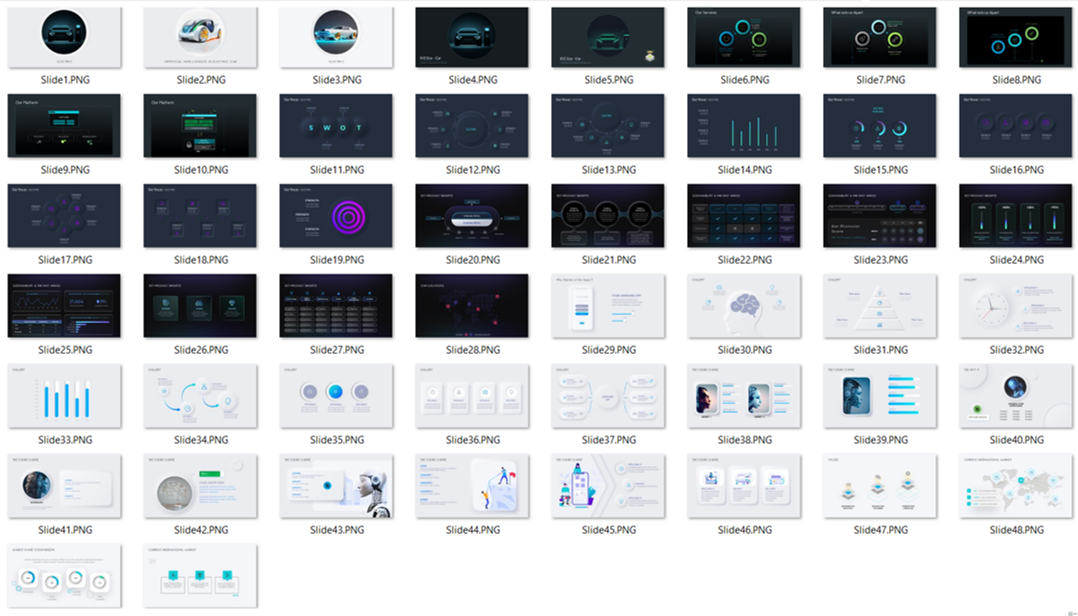Click the Slide8.PNG file name label
Image resolution: width=1078 pixels, height=616 pixels.
[1016, 80]
